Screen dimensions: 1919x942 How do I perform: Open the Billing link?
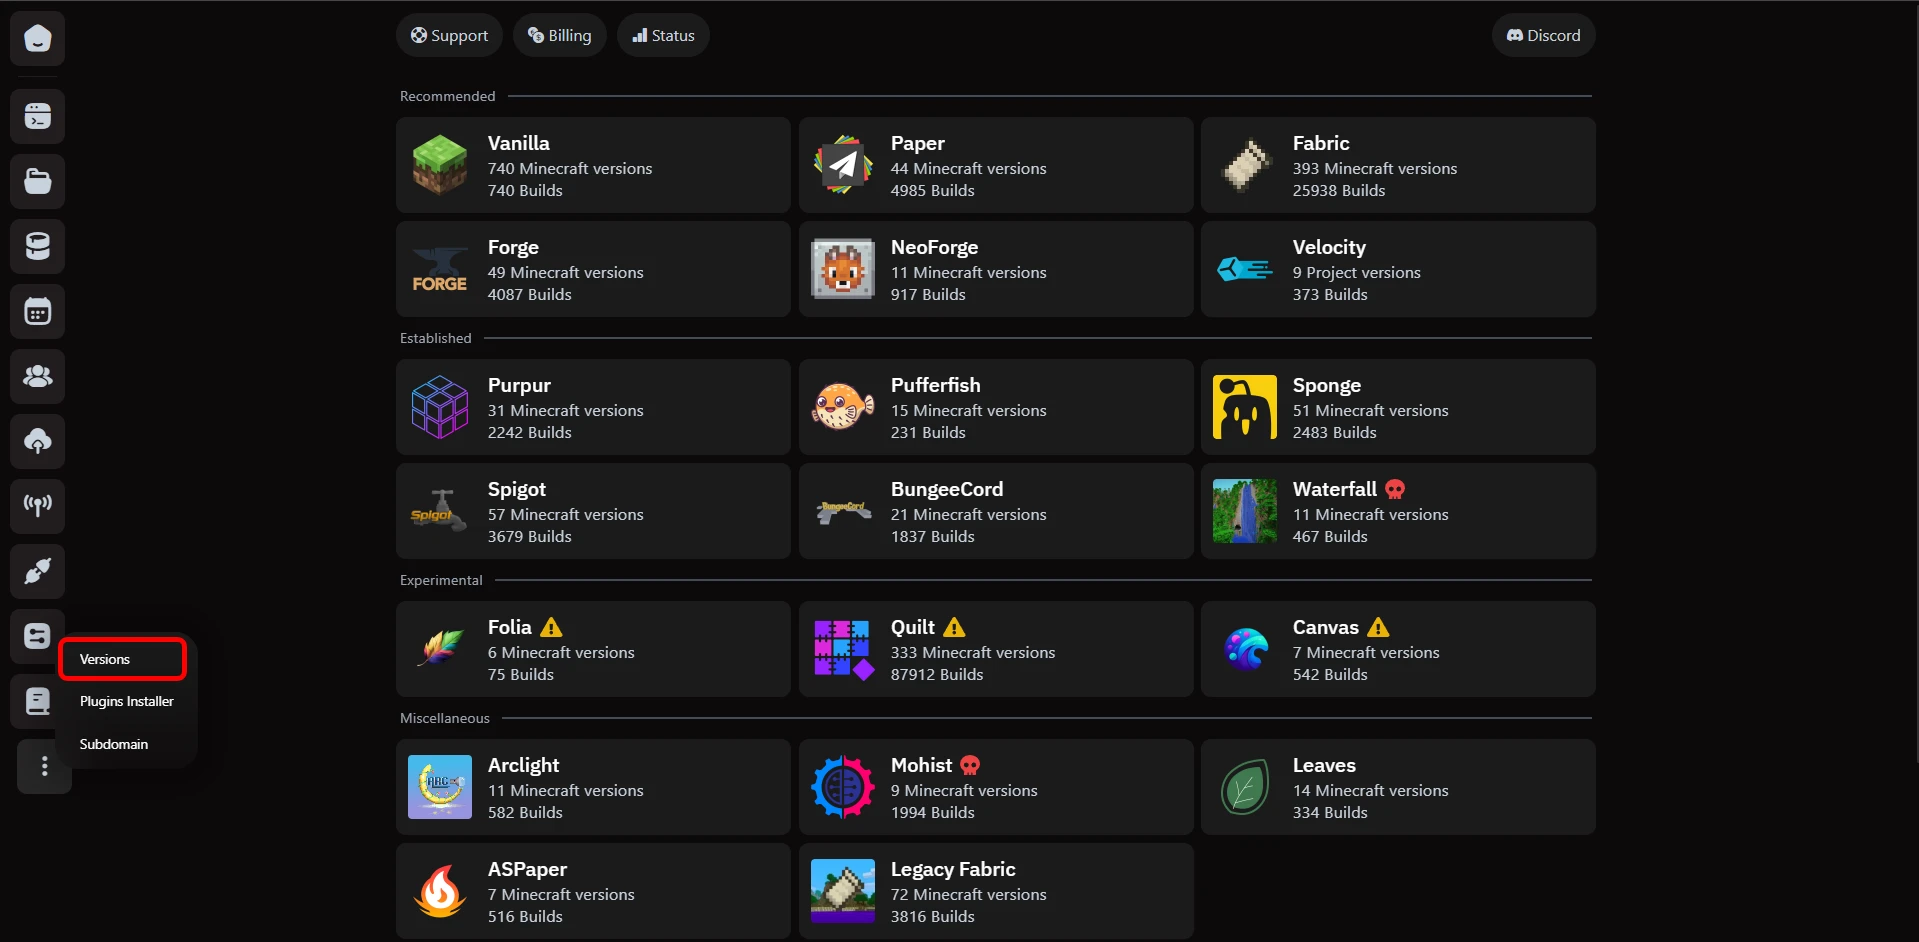(560, 35)
